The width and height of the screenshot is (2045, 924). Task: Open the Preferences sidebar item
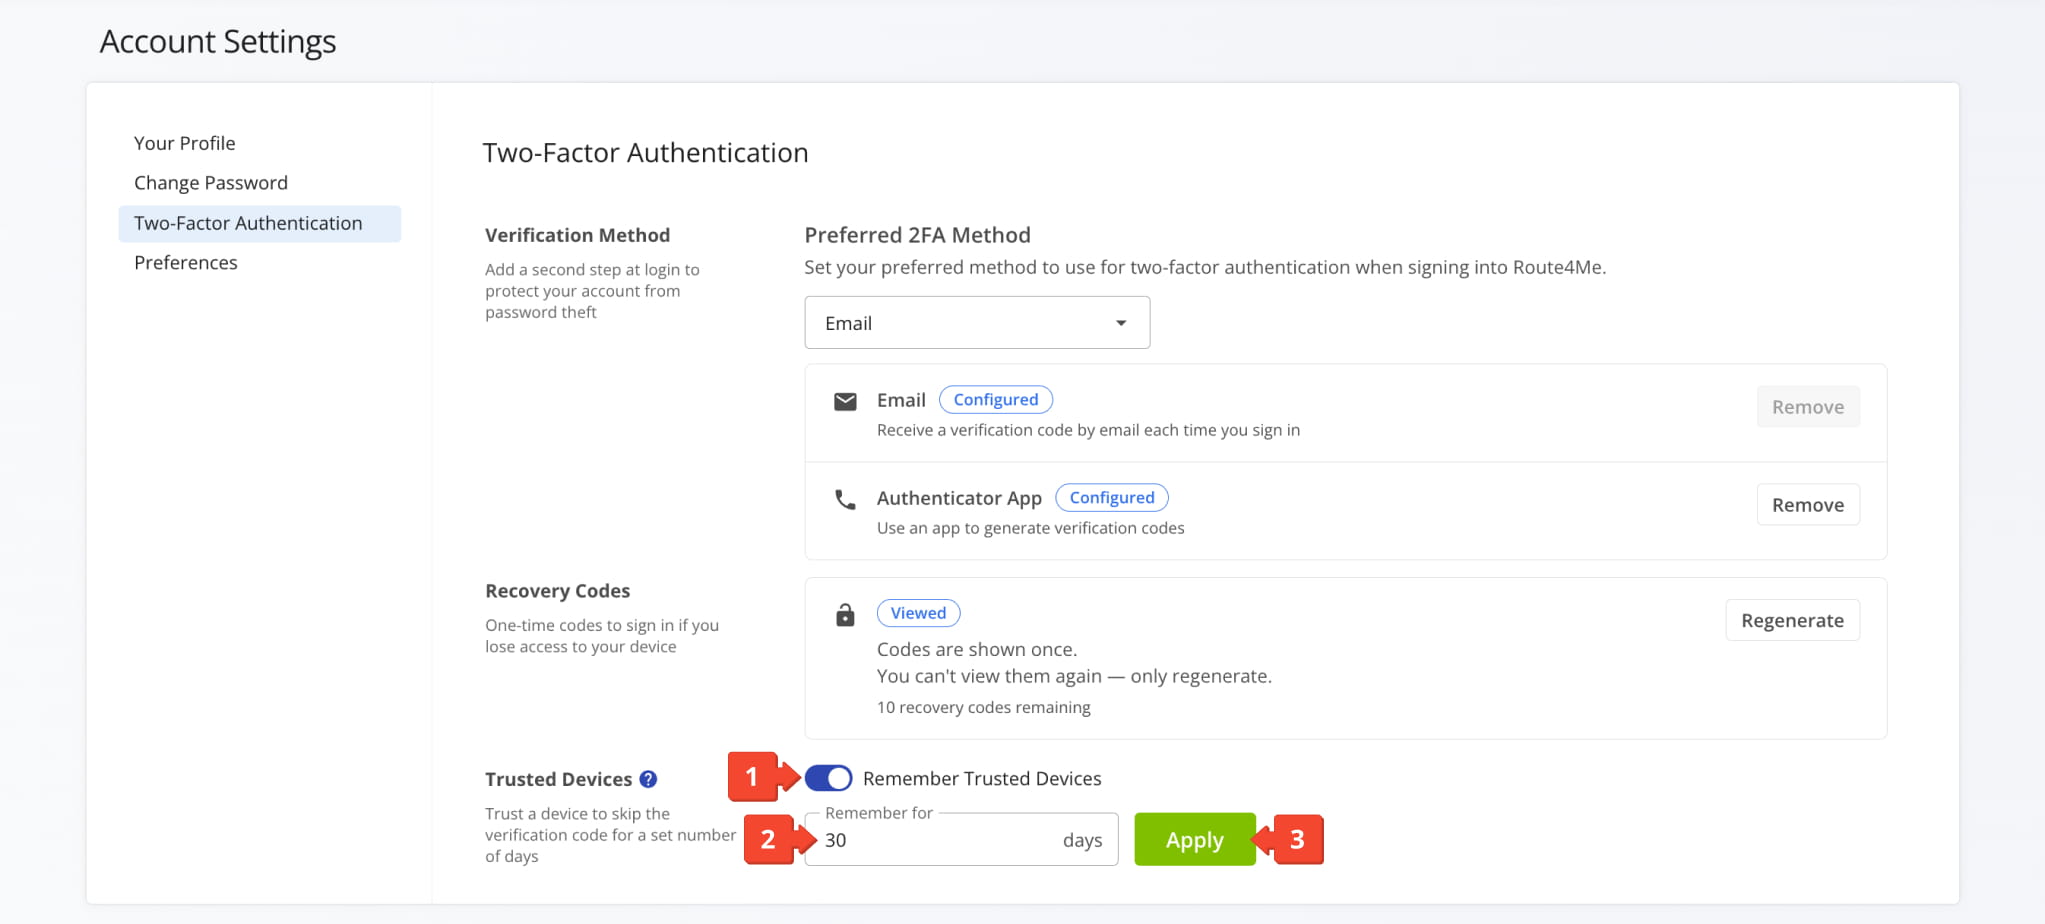186,263
